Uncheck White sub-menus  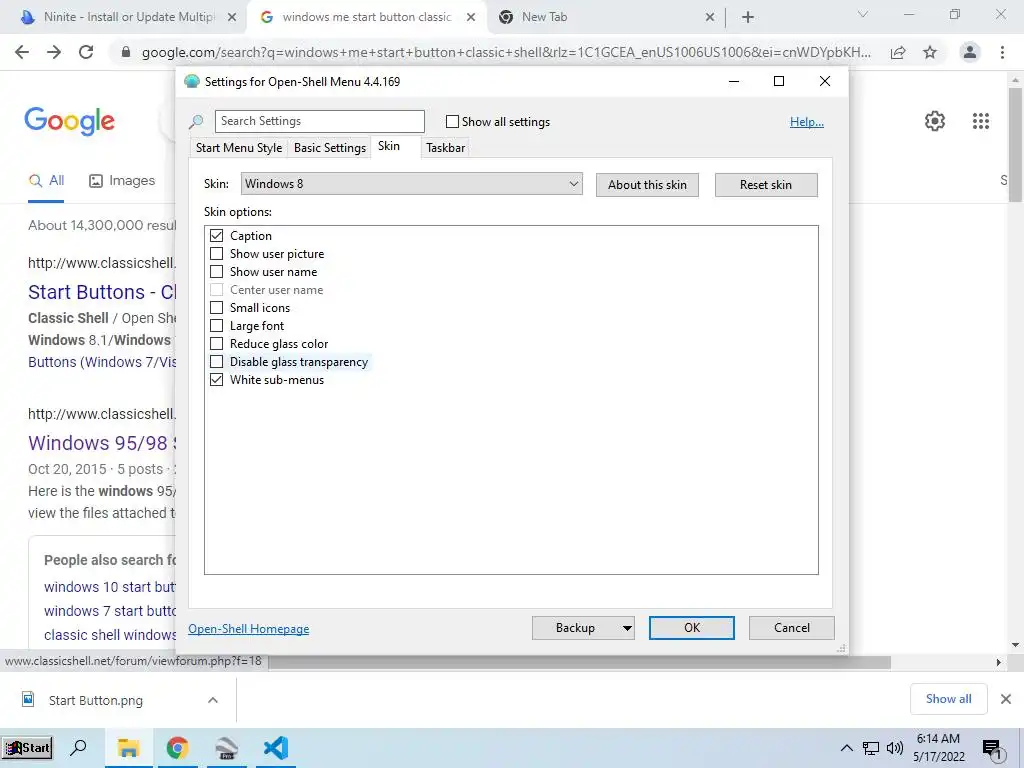pyautogui.click(x=217, y=379)
